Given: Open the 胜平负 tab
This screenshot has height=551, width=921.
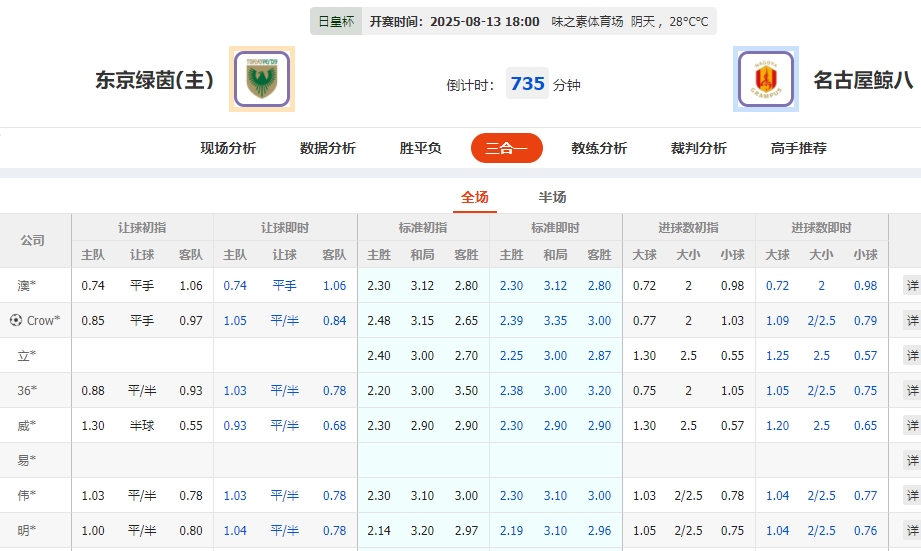Looking at the screenshot, I should (420, 148).
